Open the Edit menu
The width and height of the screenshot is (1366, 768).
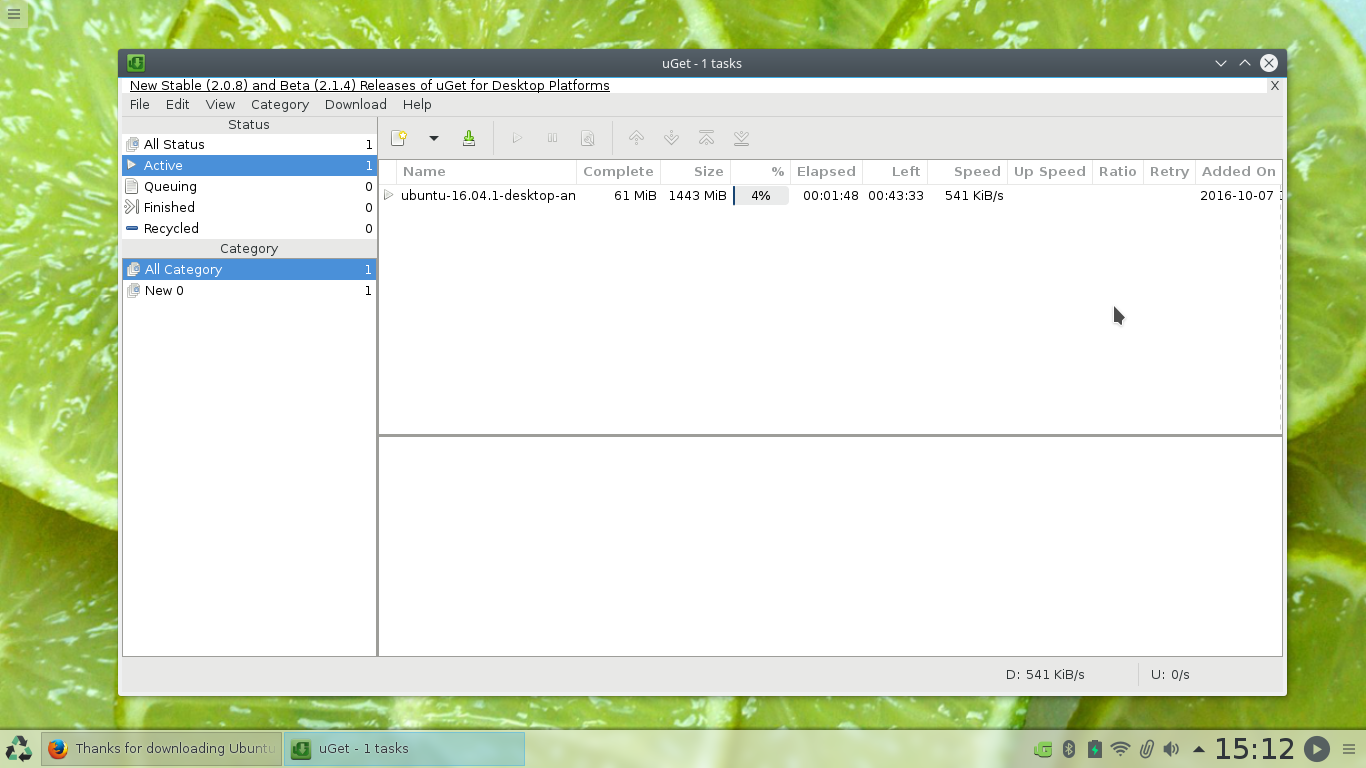(178, 104)
